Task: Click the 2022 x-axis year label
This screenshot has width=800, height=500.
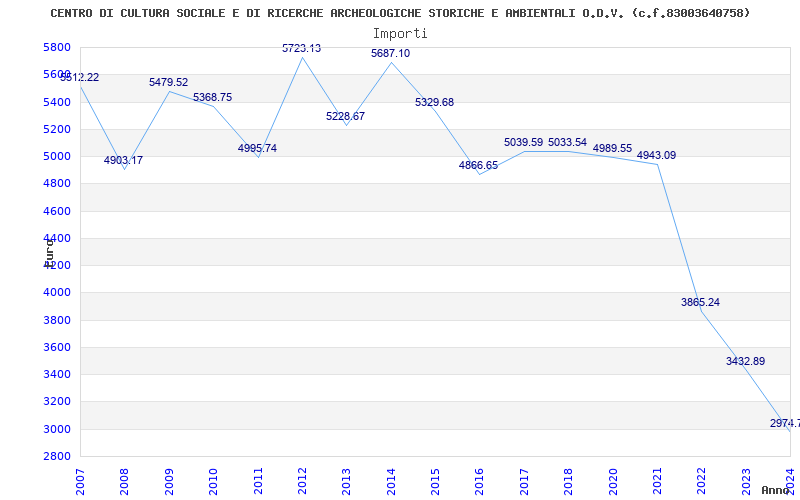Action: (701, 480)
